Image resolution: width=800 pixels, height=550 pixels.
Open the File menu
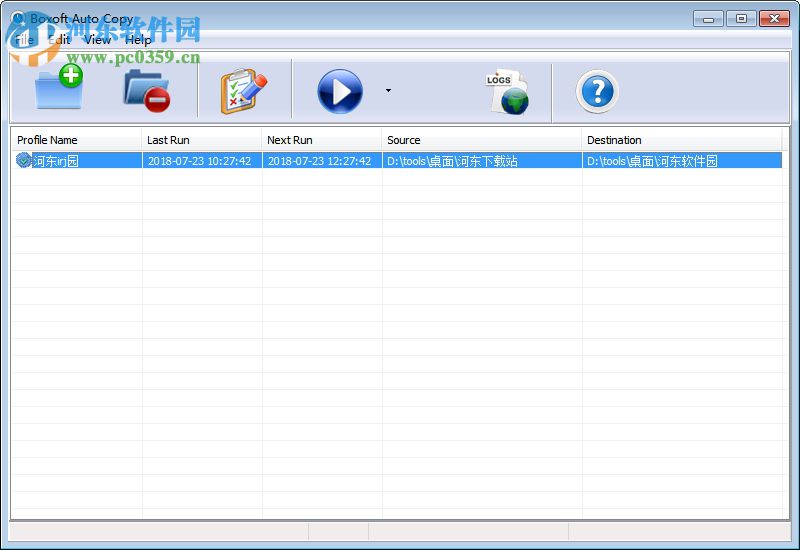(24, 40)
